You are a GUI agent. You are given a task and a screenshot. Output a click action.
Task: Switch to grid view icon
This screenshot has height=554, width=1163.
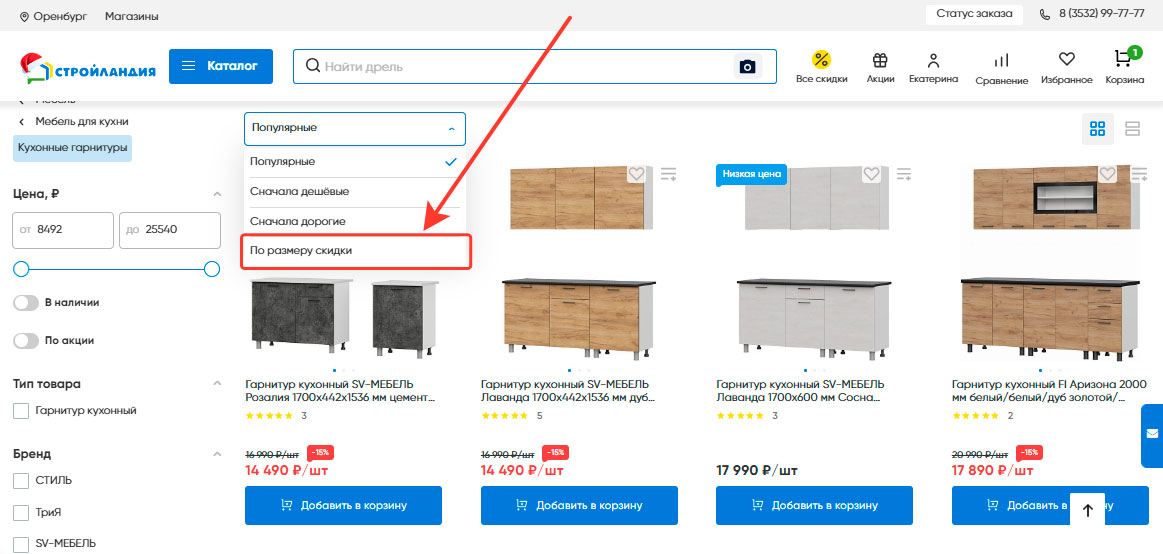coord(1097,129)
